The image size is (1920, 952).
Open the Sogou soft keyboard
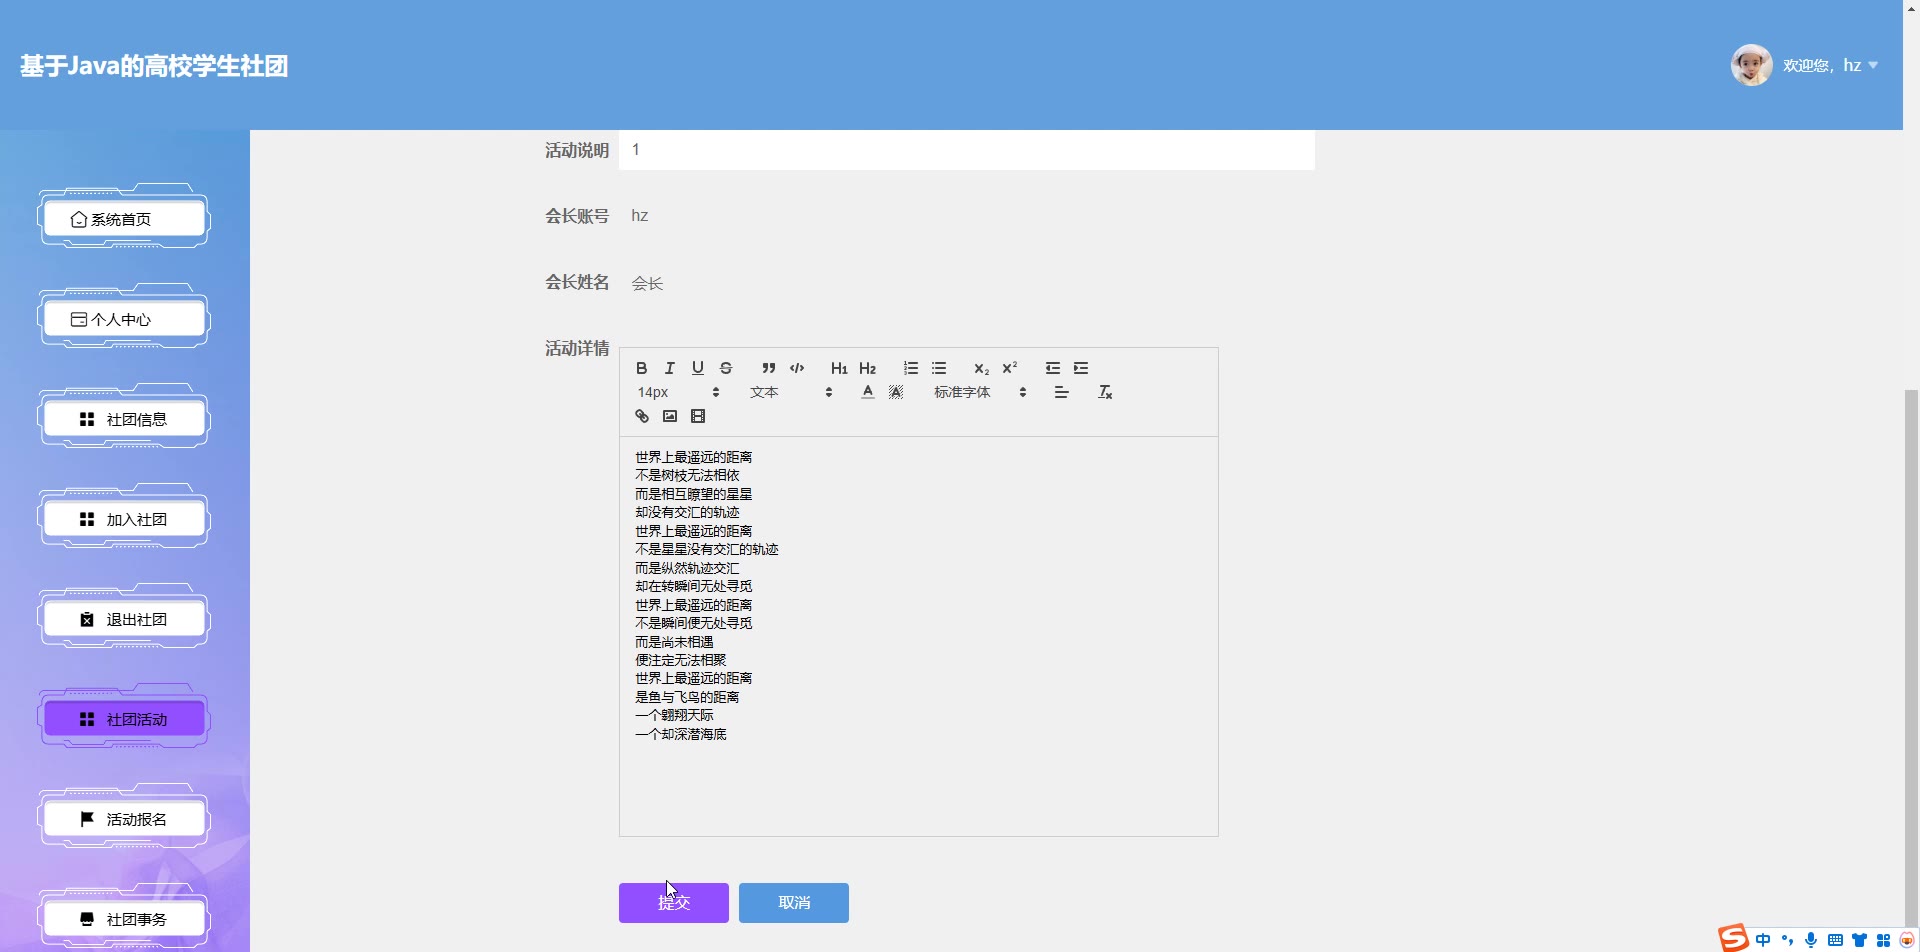1835,940
